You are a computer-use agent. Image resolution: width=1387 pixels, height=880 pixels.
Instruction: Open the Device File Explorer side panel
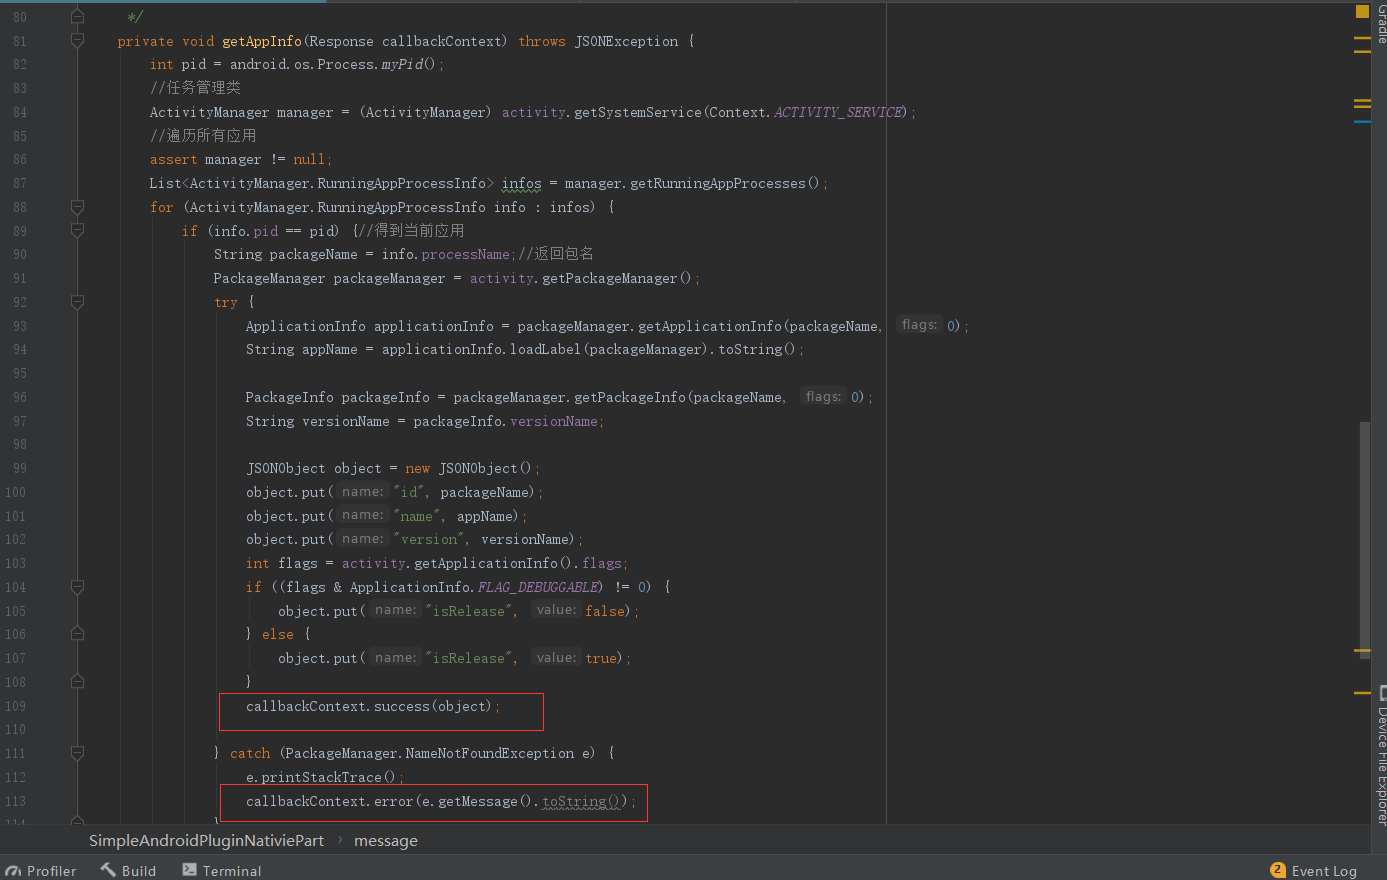click(x=1381, y=757)
